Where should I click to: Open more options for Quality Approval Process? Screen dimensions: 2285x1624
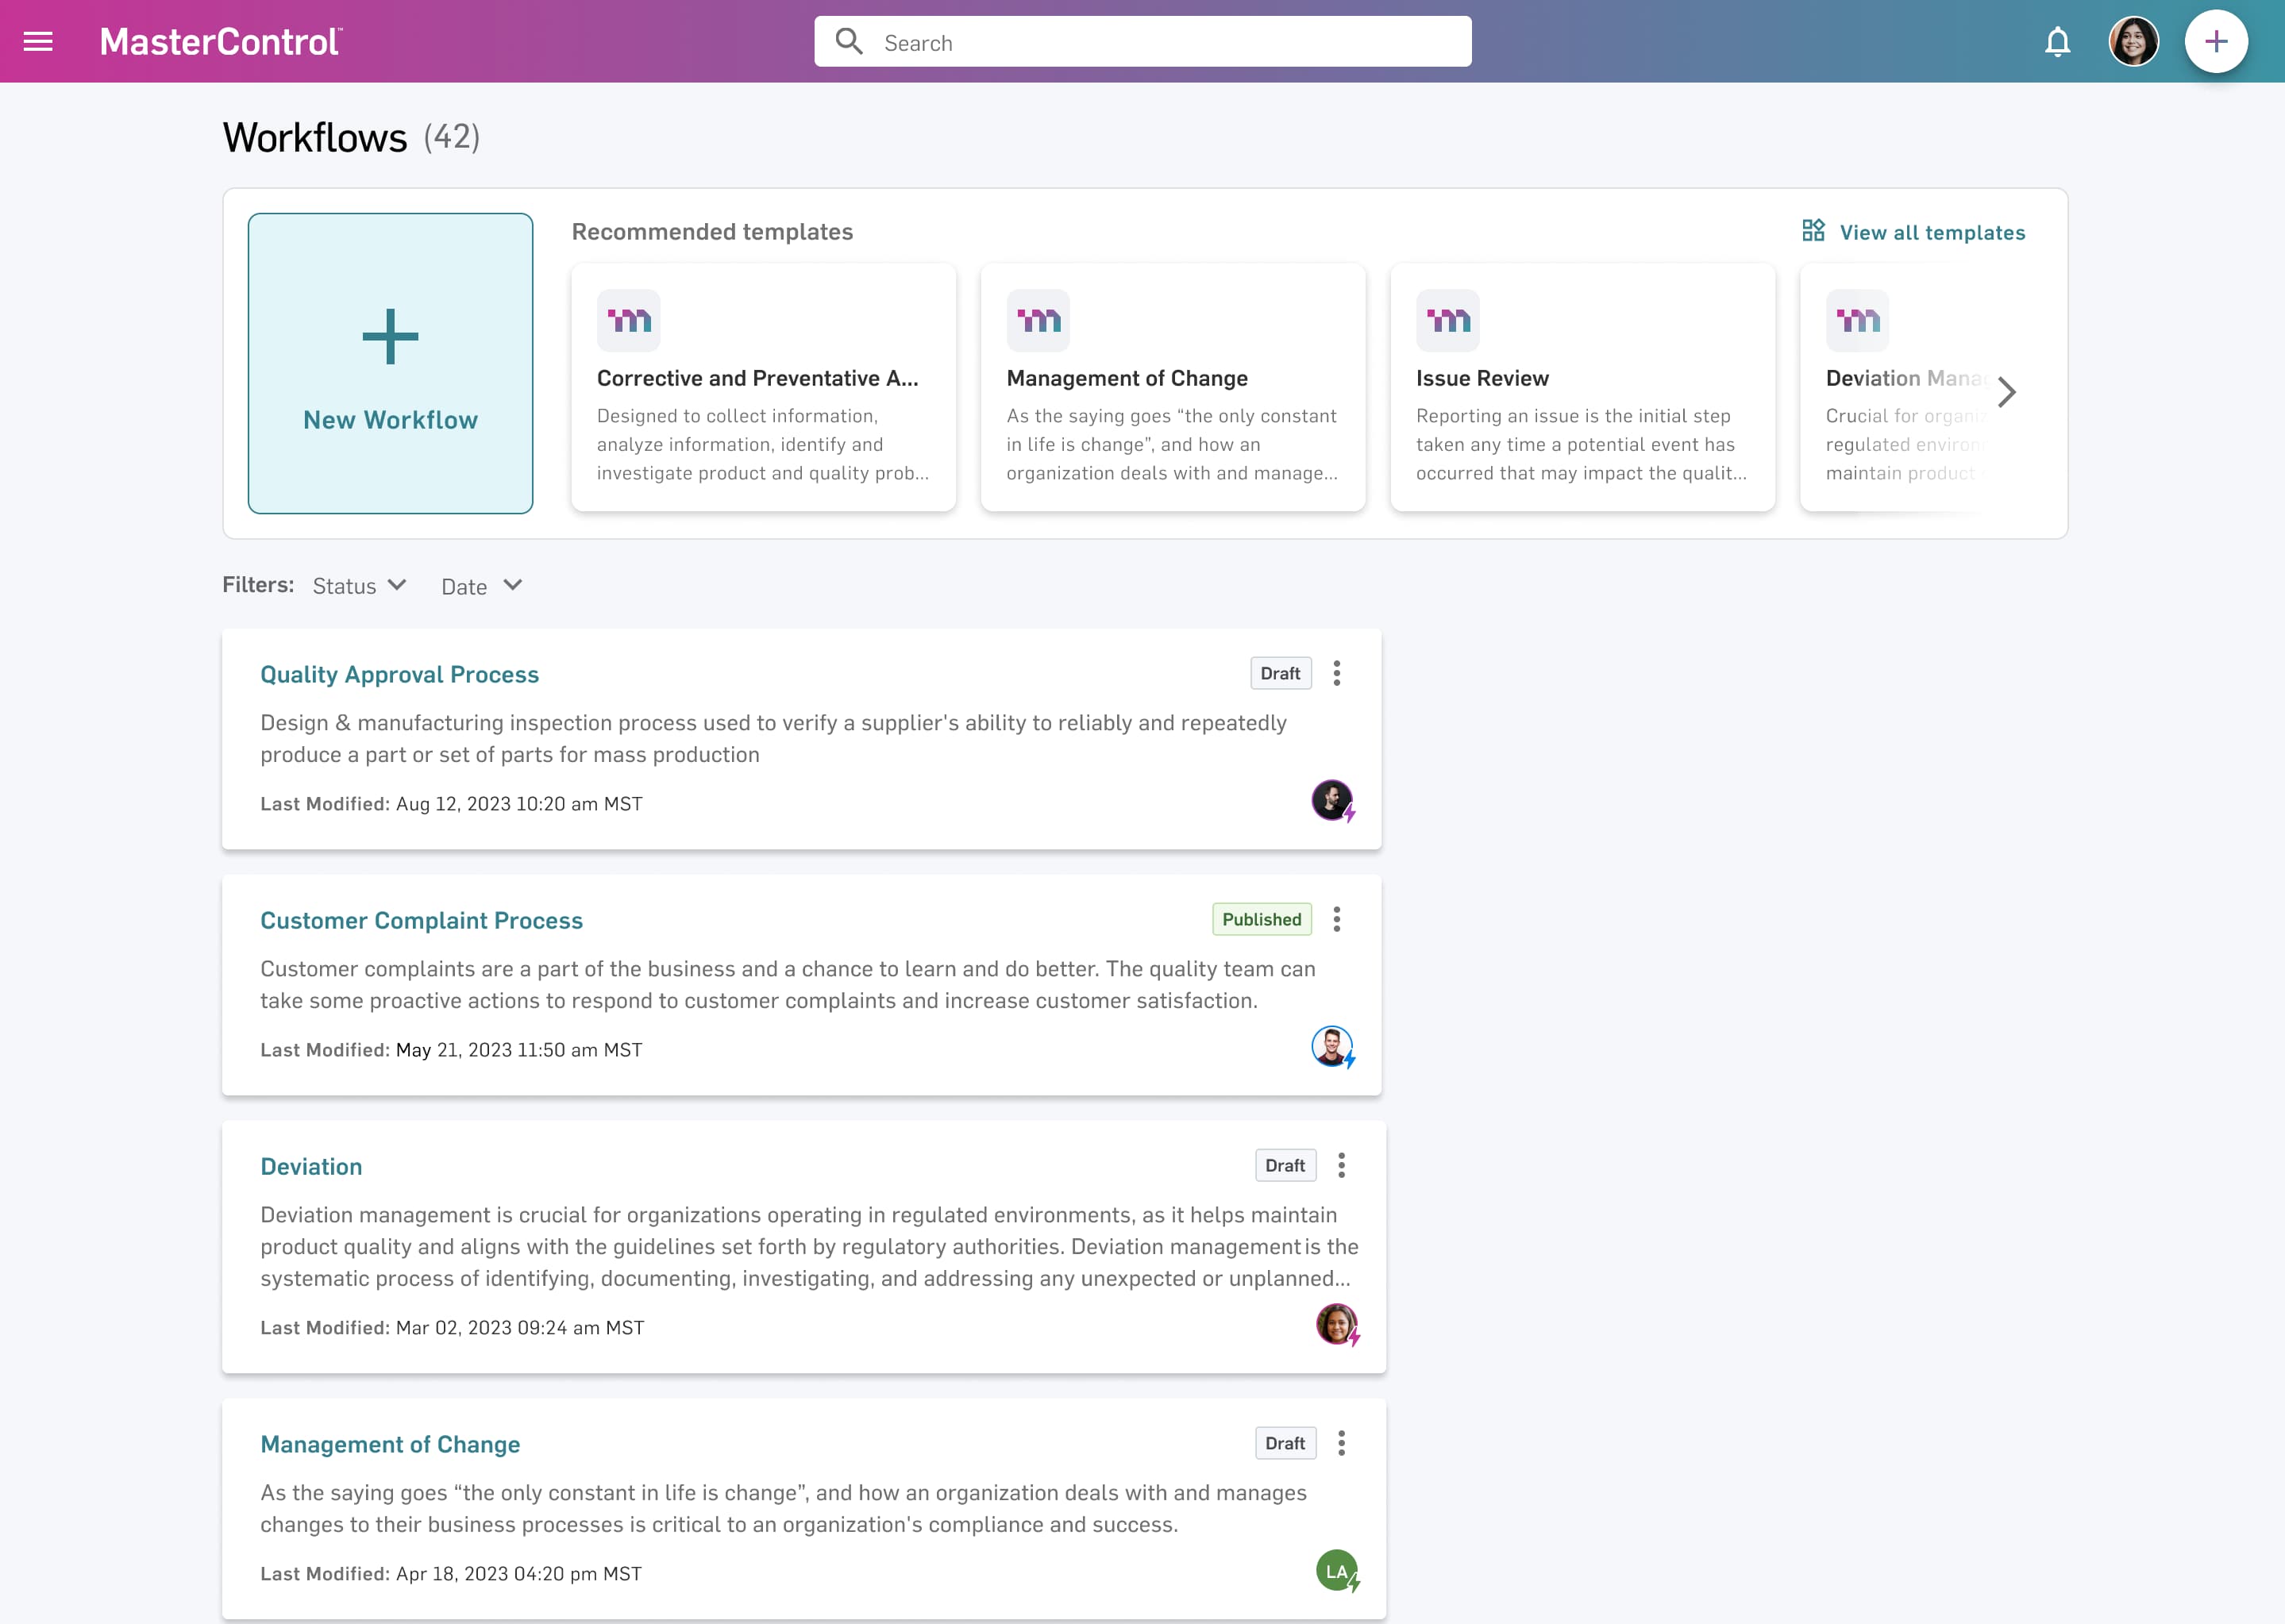coord(1336,673)
